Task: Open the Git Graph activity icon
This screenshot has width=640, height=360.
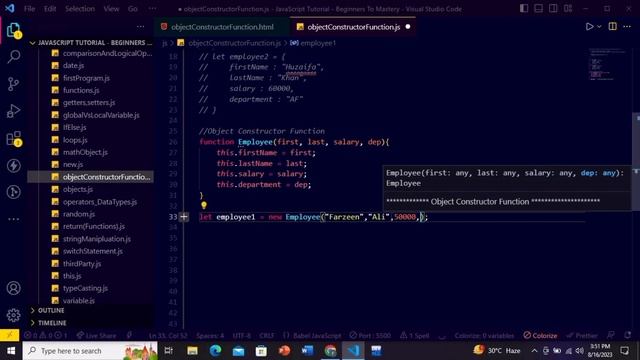Action: (13, 192)
